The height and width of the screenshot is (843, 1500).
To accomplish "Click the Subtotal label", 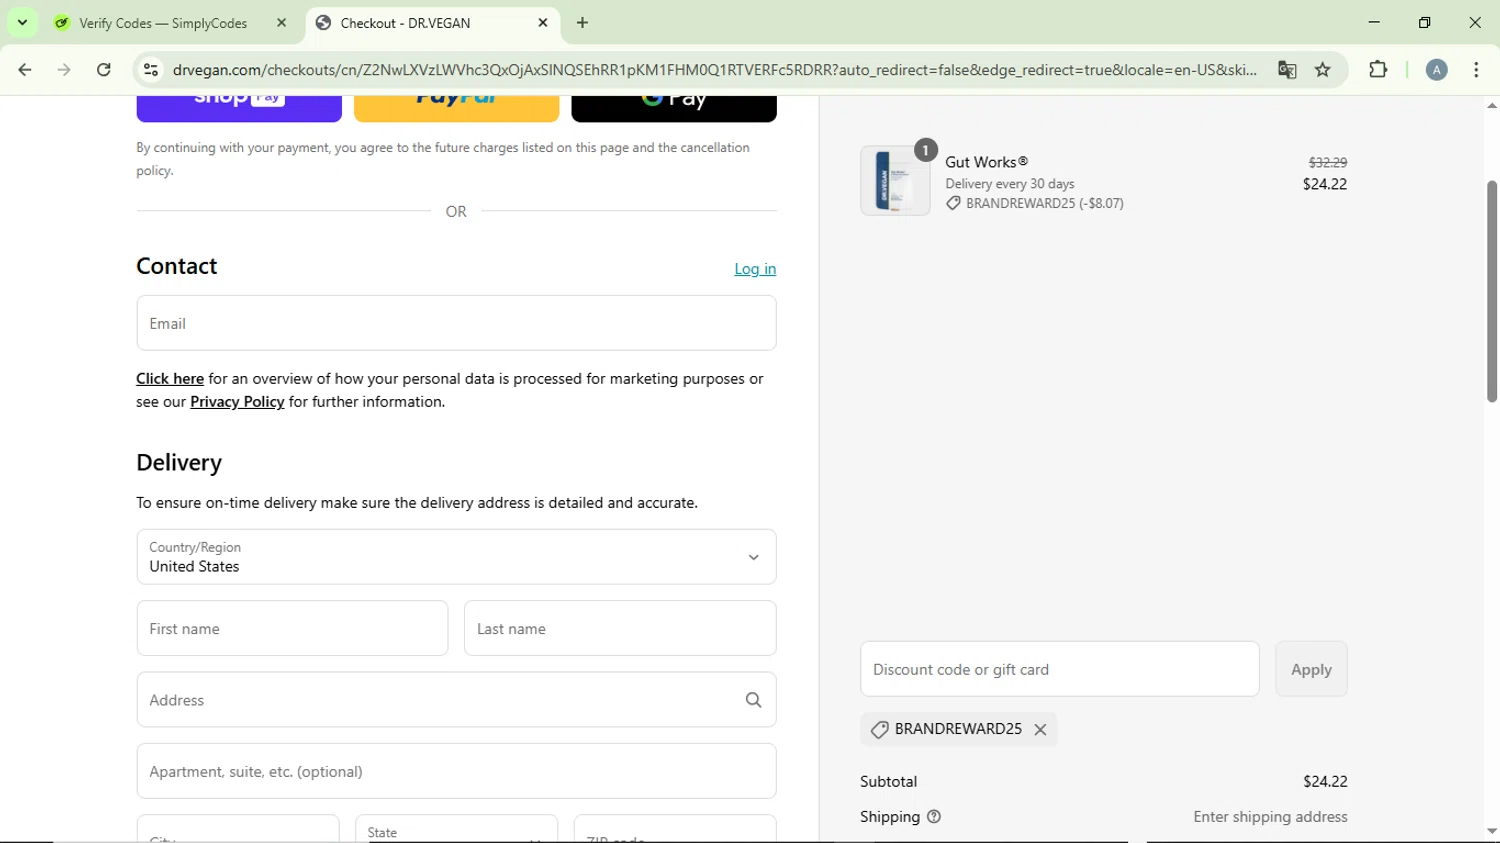I will 888,782.
